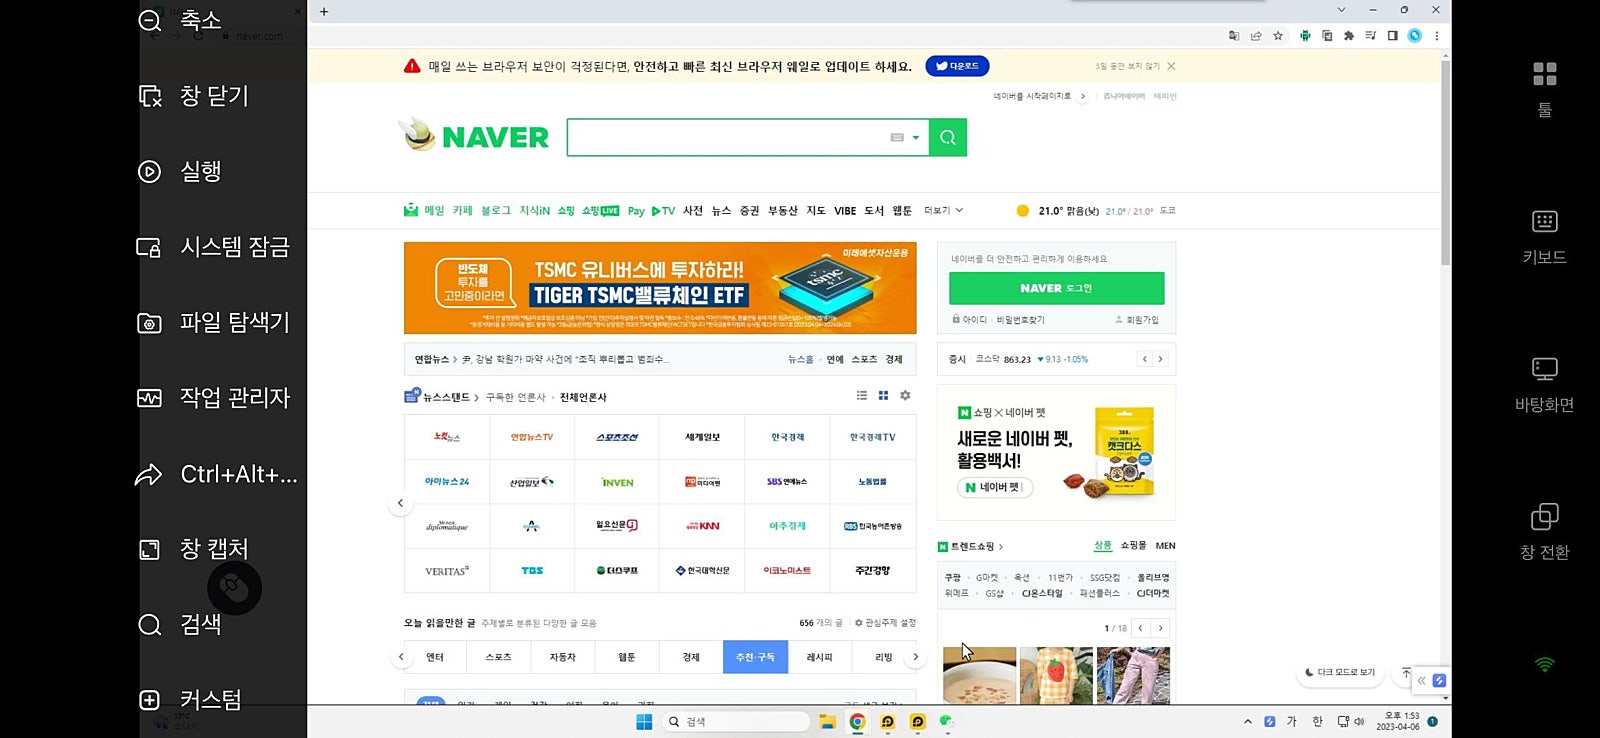Open 지도 in Naver service menu

[x=816, y=211]
